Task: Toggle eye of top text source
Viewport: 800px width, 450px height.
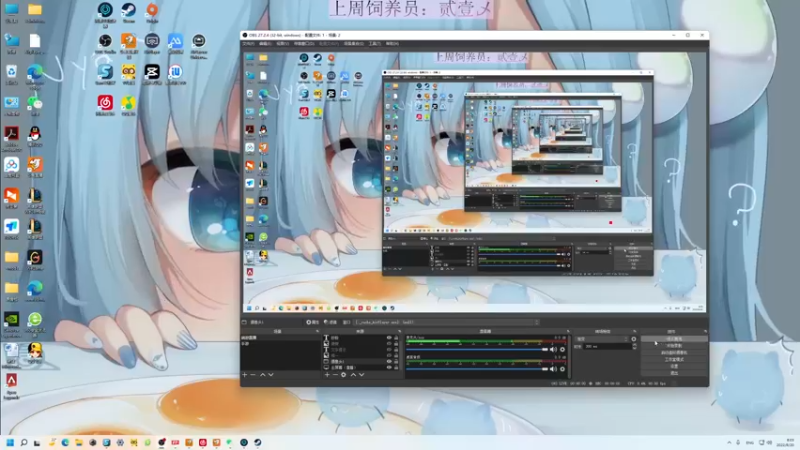Action: [x=389, y=338]
